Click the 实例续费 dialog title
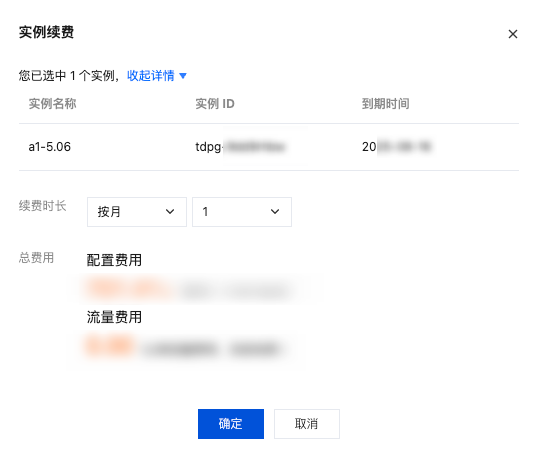 pos(46,32)
